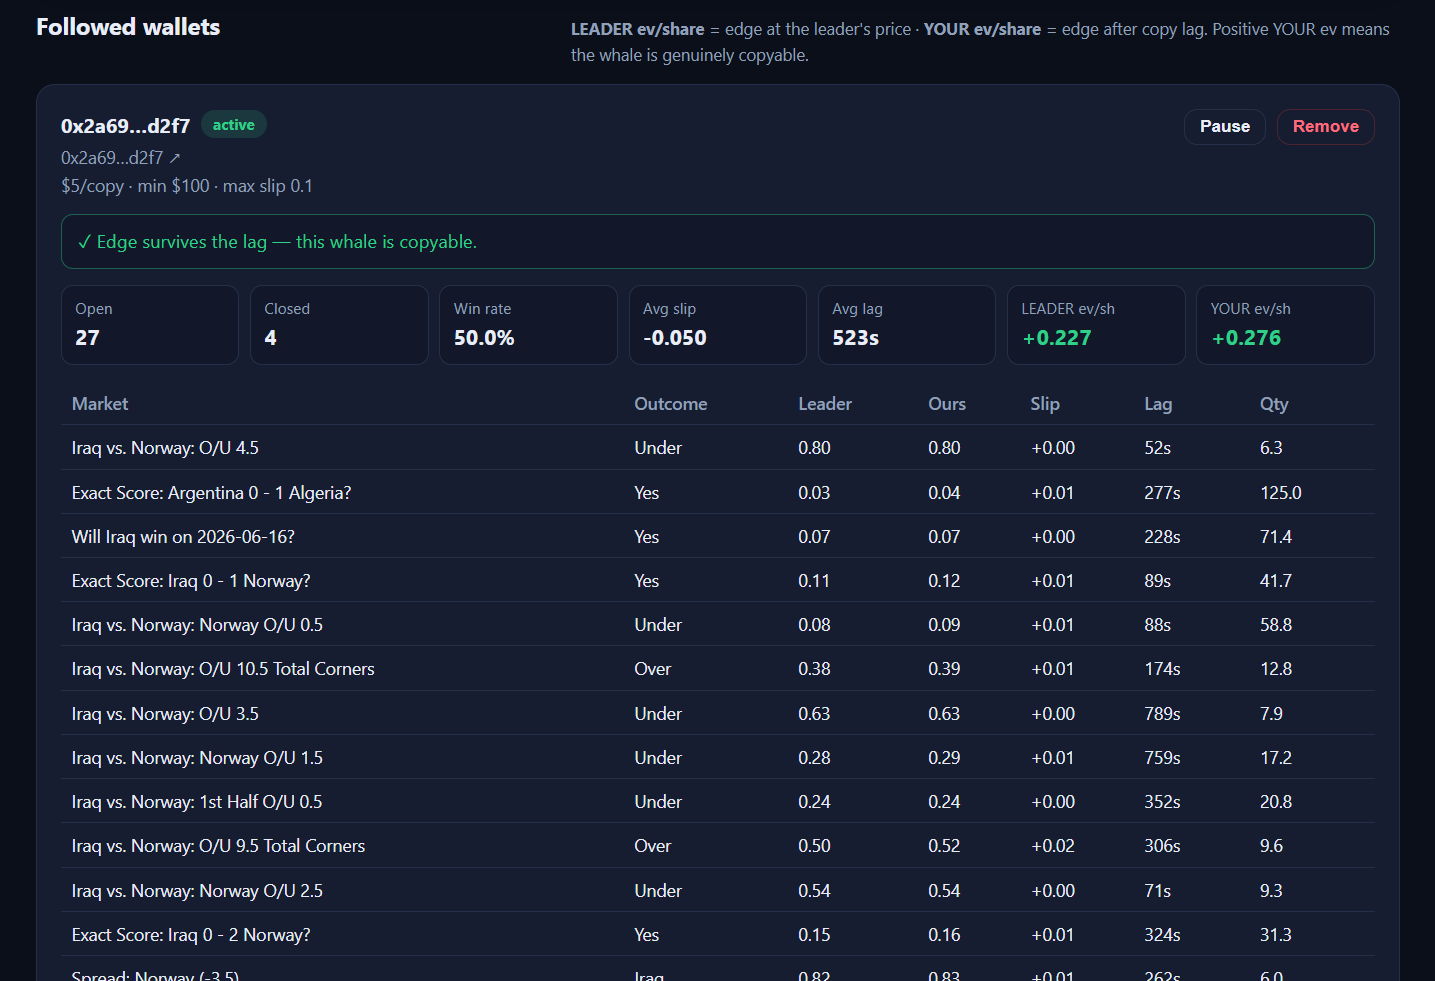This screenshot has width=1435, height=981.
Task: Select the Outcome column header
Action: click(x=671, y=404)
